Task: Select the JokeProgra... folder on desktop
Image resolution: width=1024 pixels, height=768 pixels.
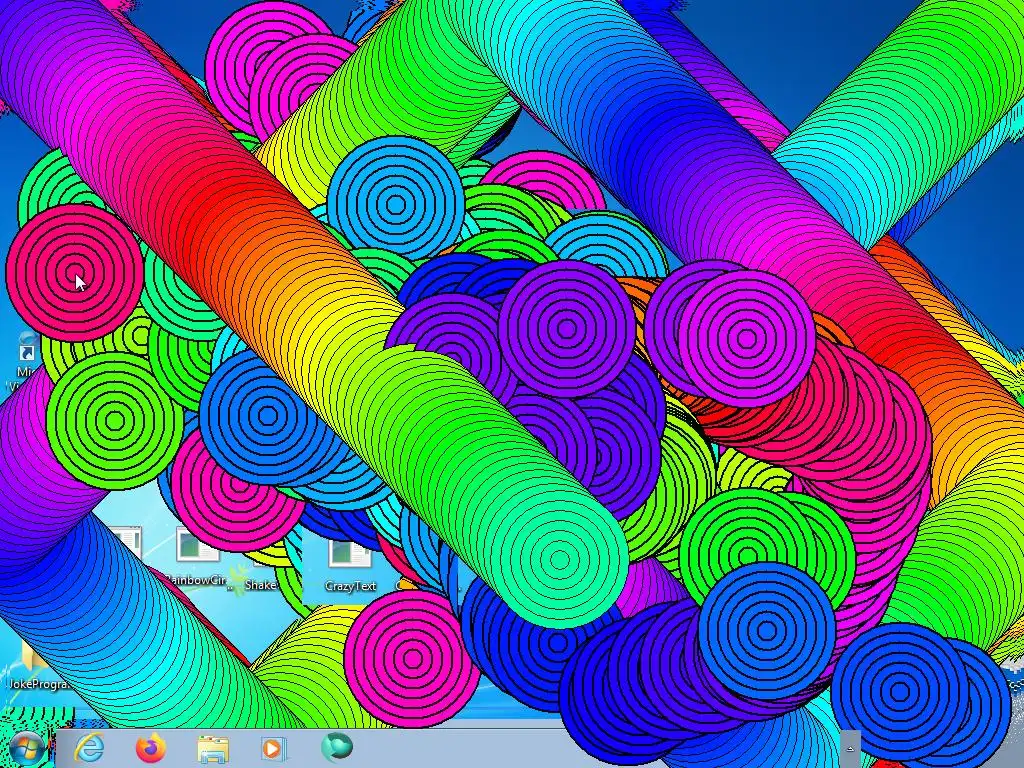Action: (33, 656)
